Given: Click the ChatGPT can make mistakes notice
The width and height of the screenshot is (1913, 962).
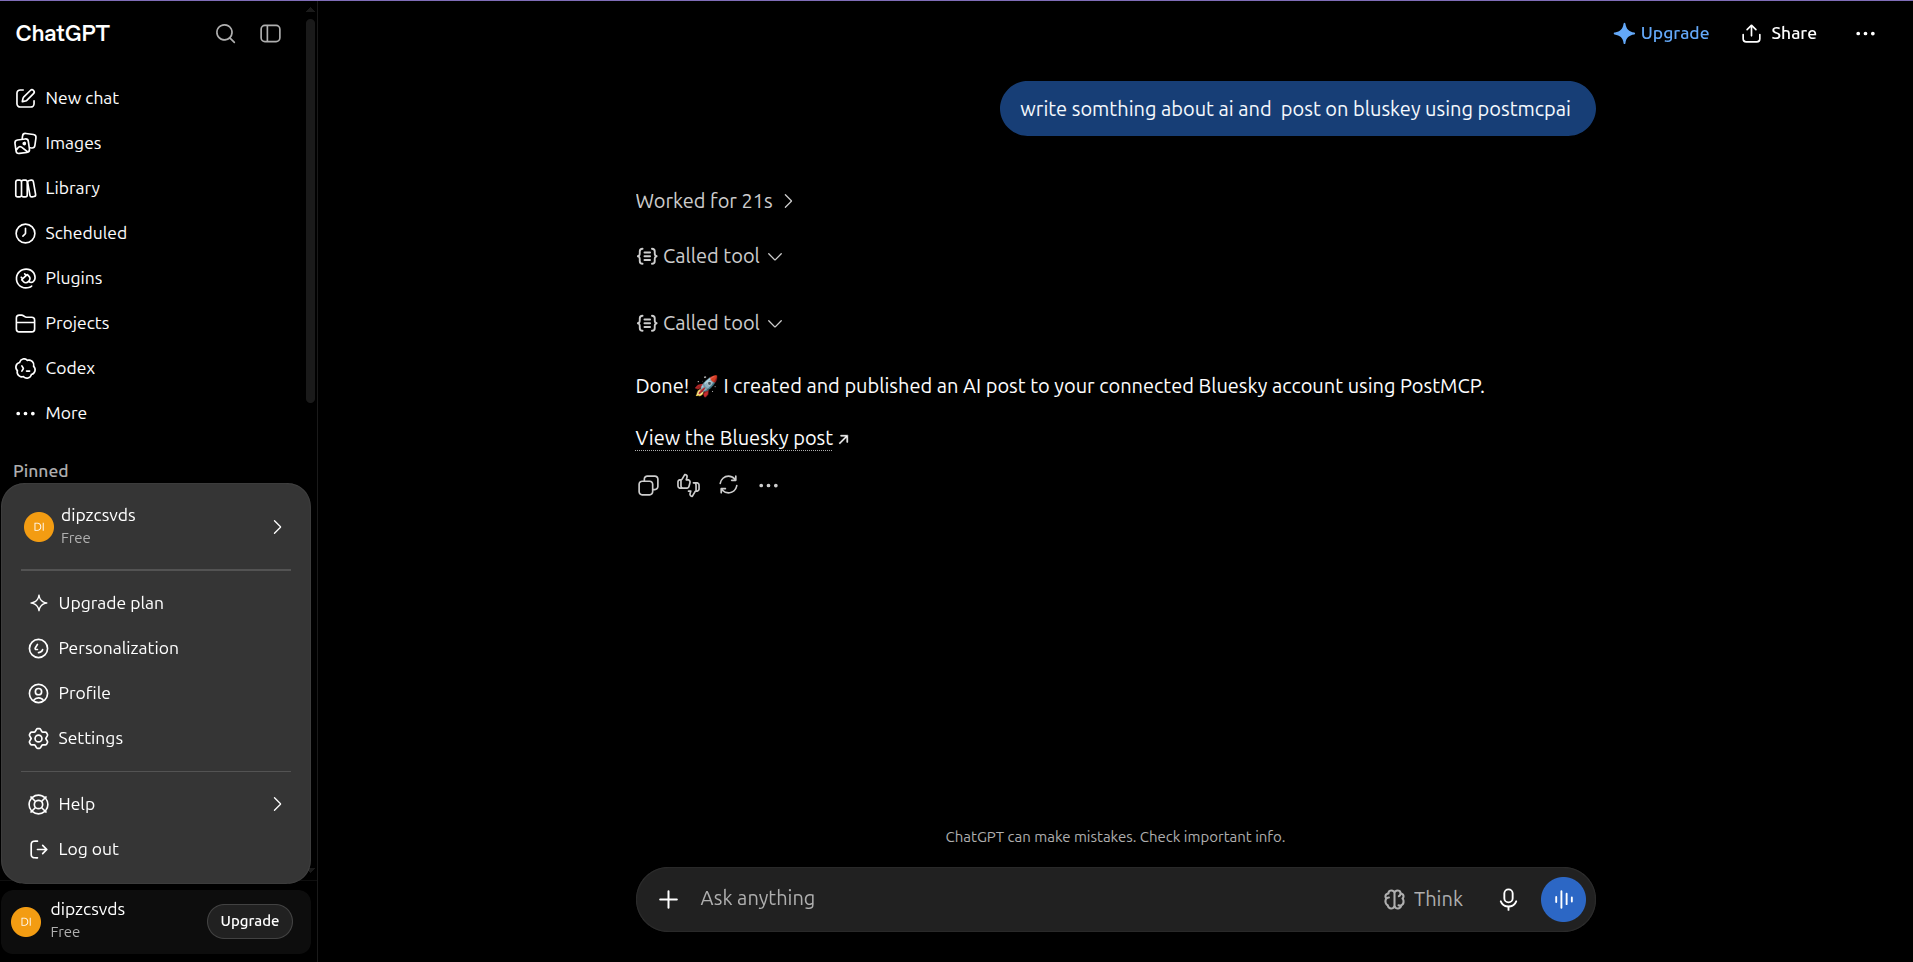Looking at the screenshot, I should tap(1115, 837).
